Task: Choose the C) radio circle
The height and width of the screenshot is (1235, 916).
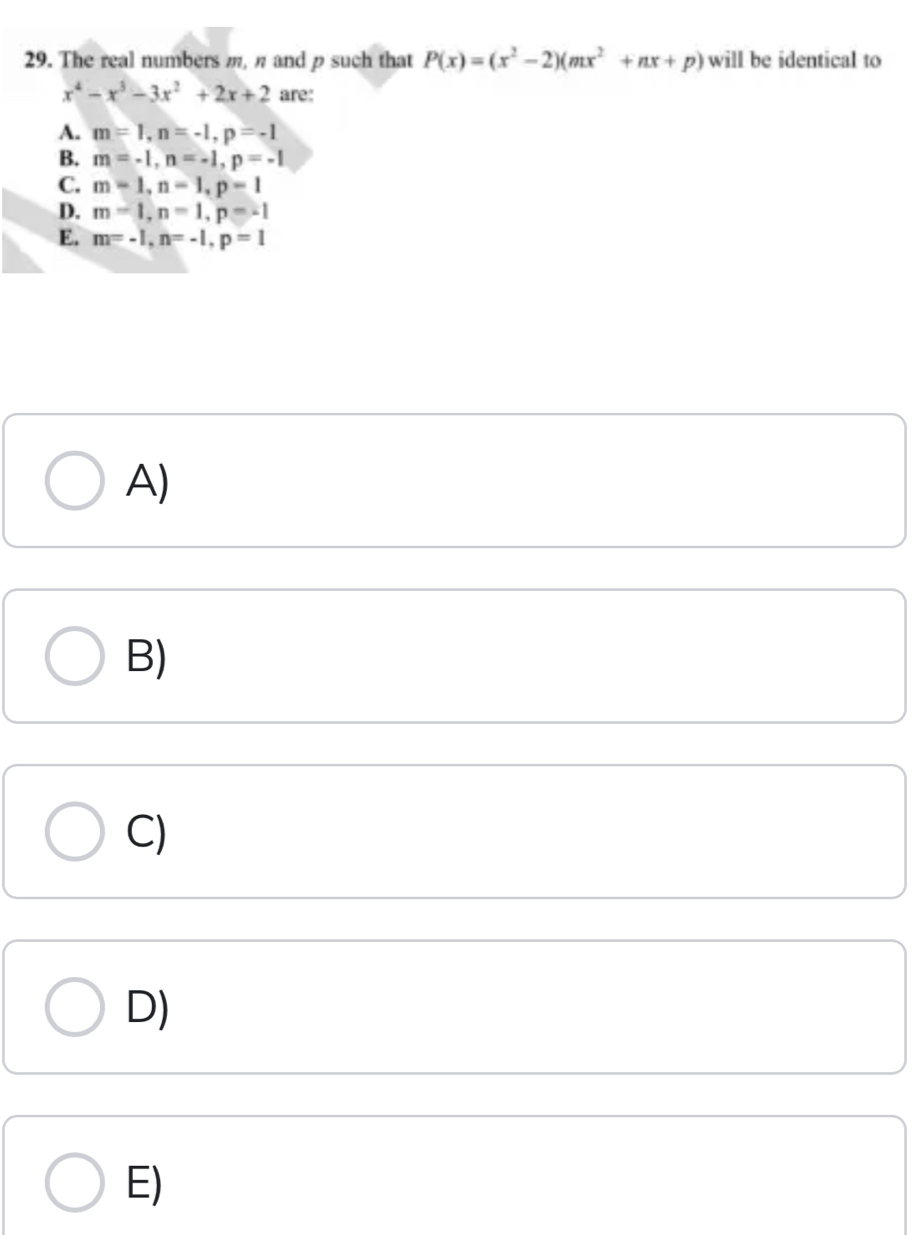Action: [75, 832]
